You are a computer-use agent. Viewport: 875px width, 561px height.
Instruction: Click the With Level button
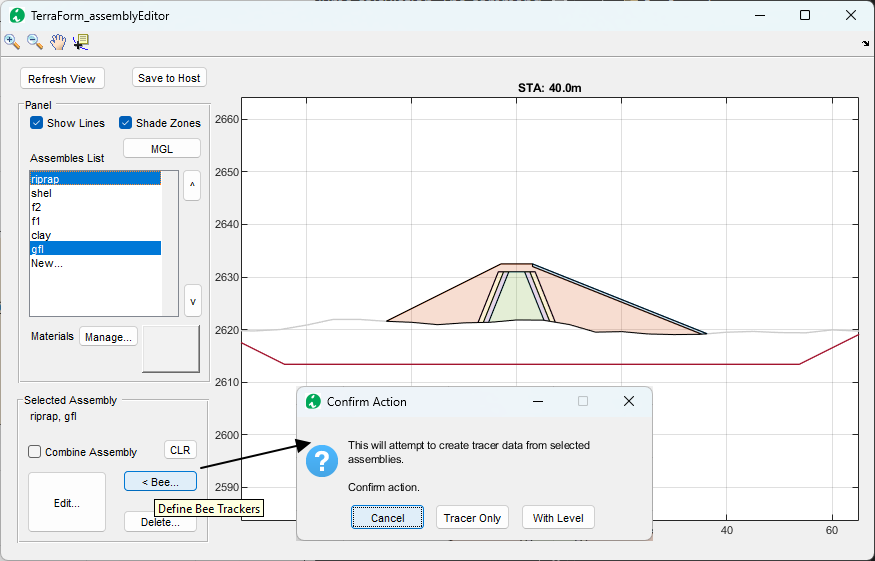pos(559,517)
